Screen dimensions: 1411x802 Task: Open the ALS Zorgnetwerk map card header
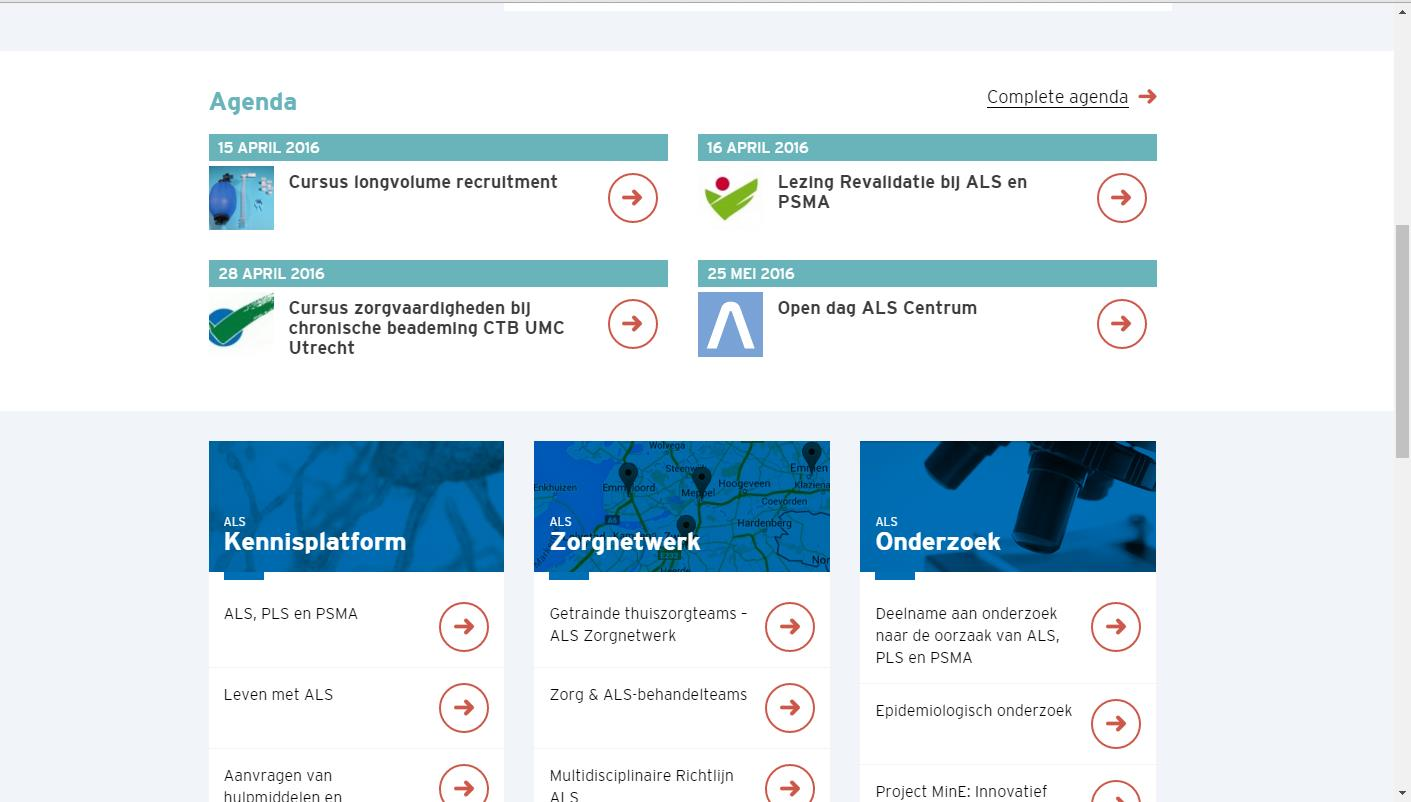682,506
